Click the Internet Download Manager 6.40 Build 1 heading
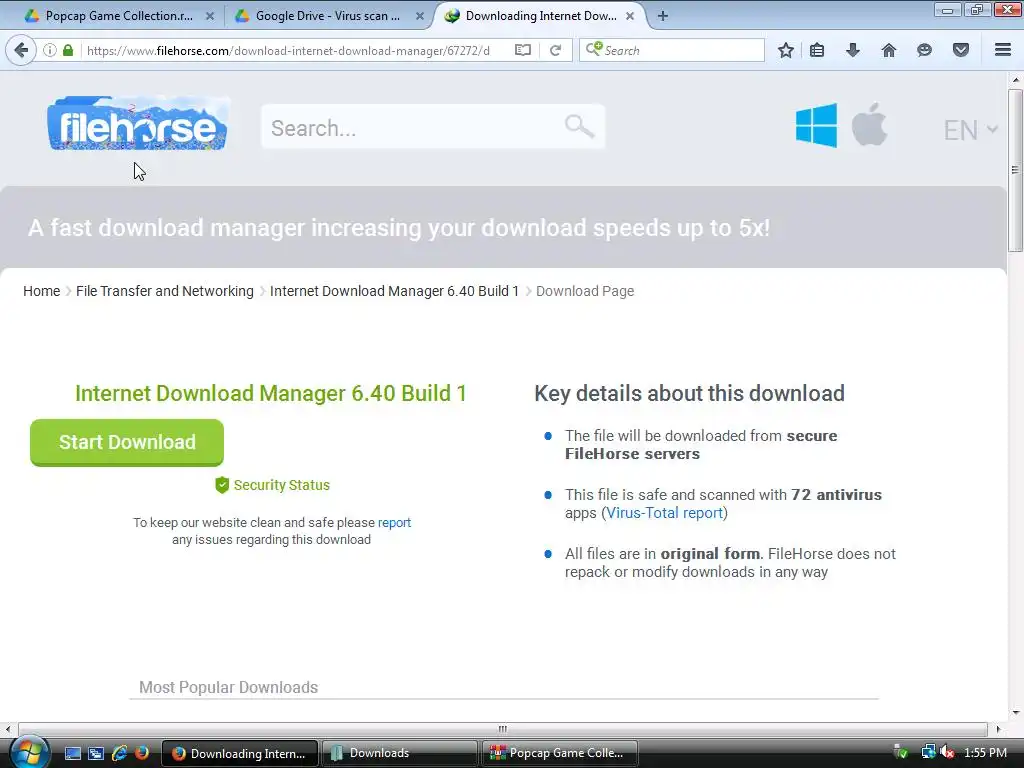Viewport: 1024px width, 768px height. 270,393
